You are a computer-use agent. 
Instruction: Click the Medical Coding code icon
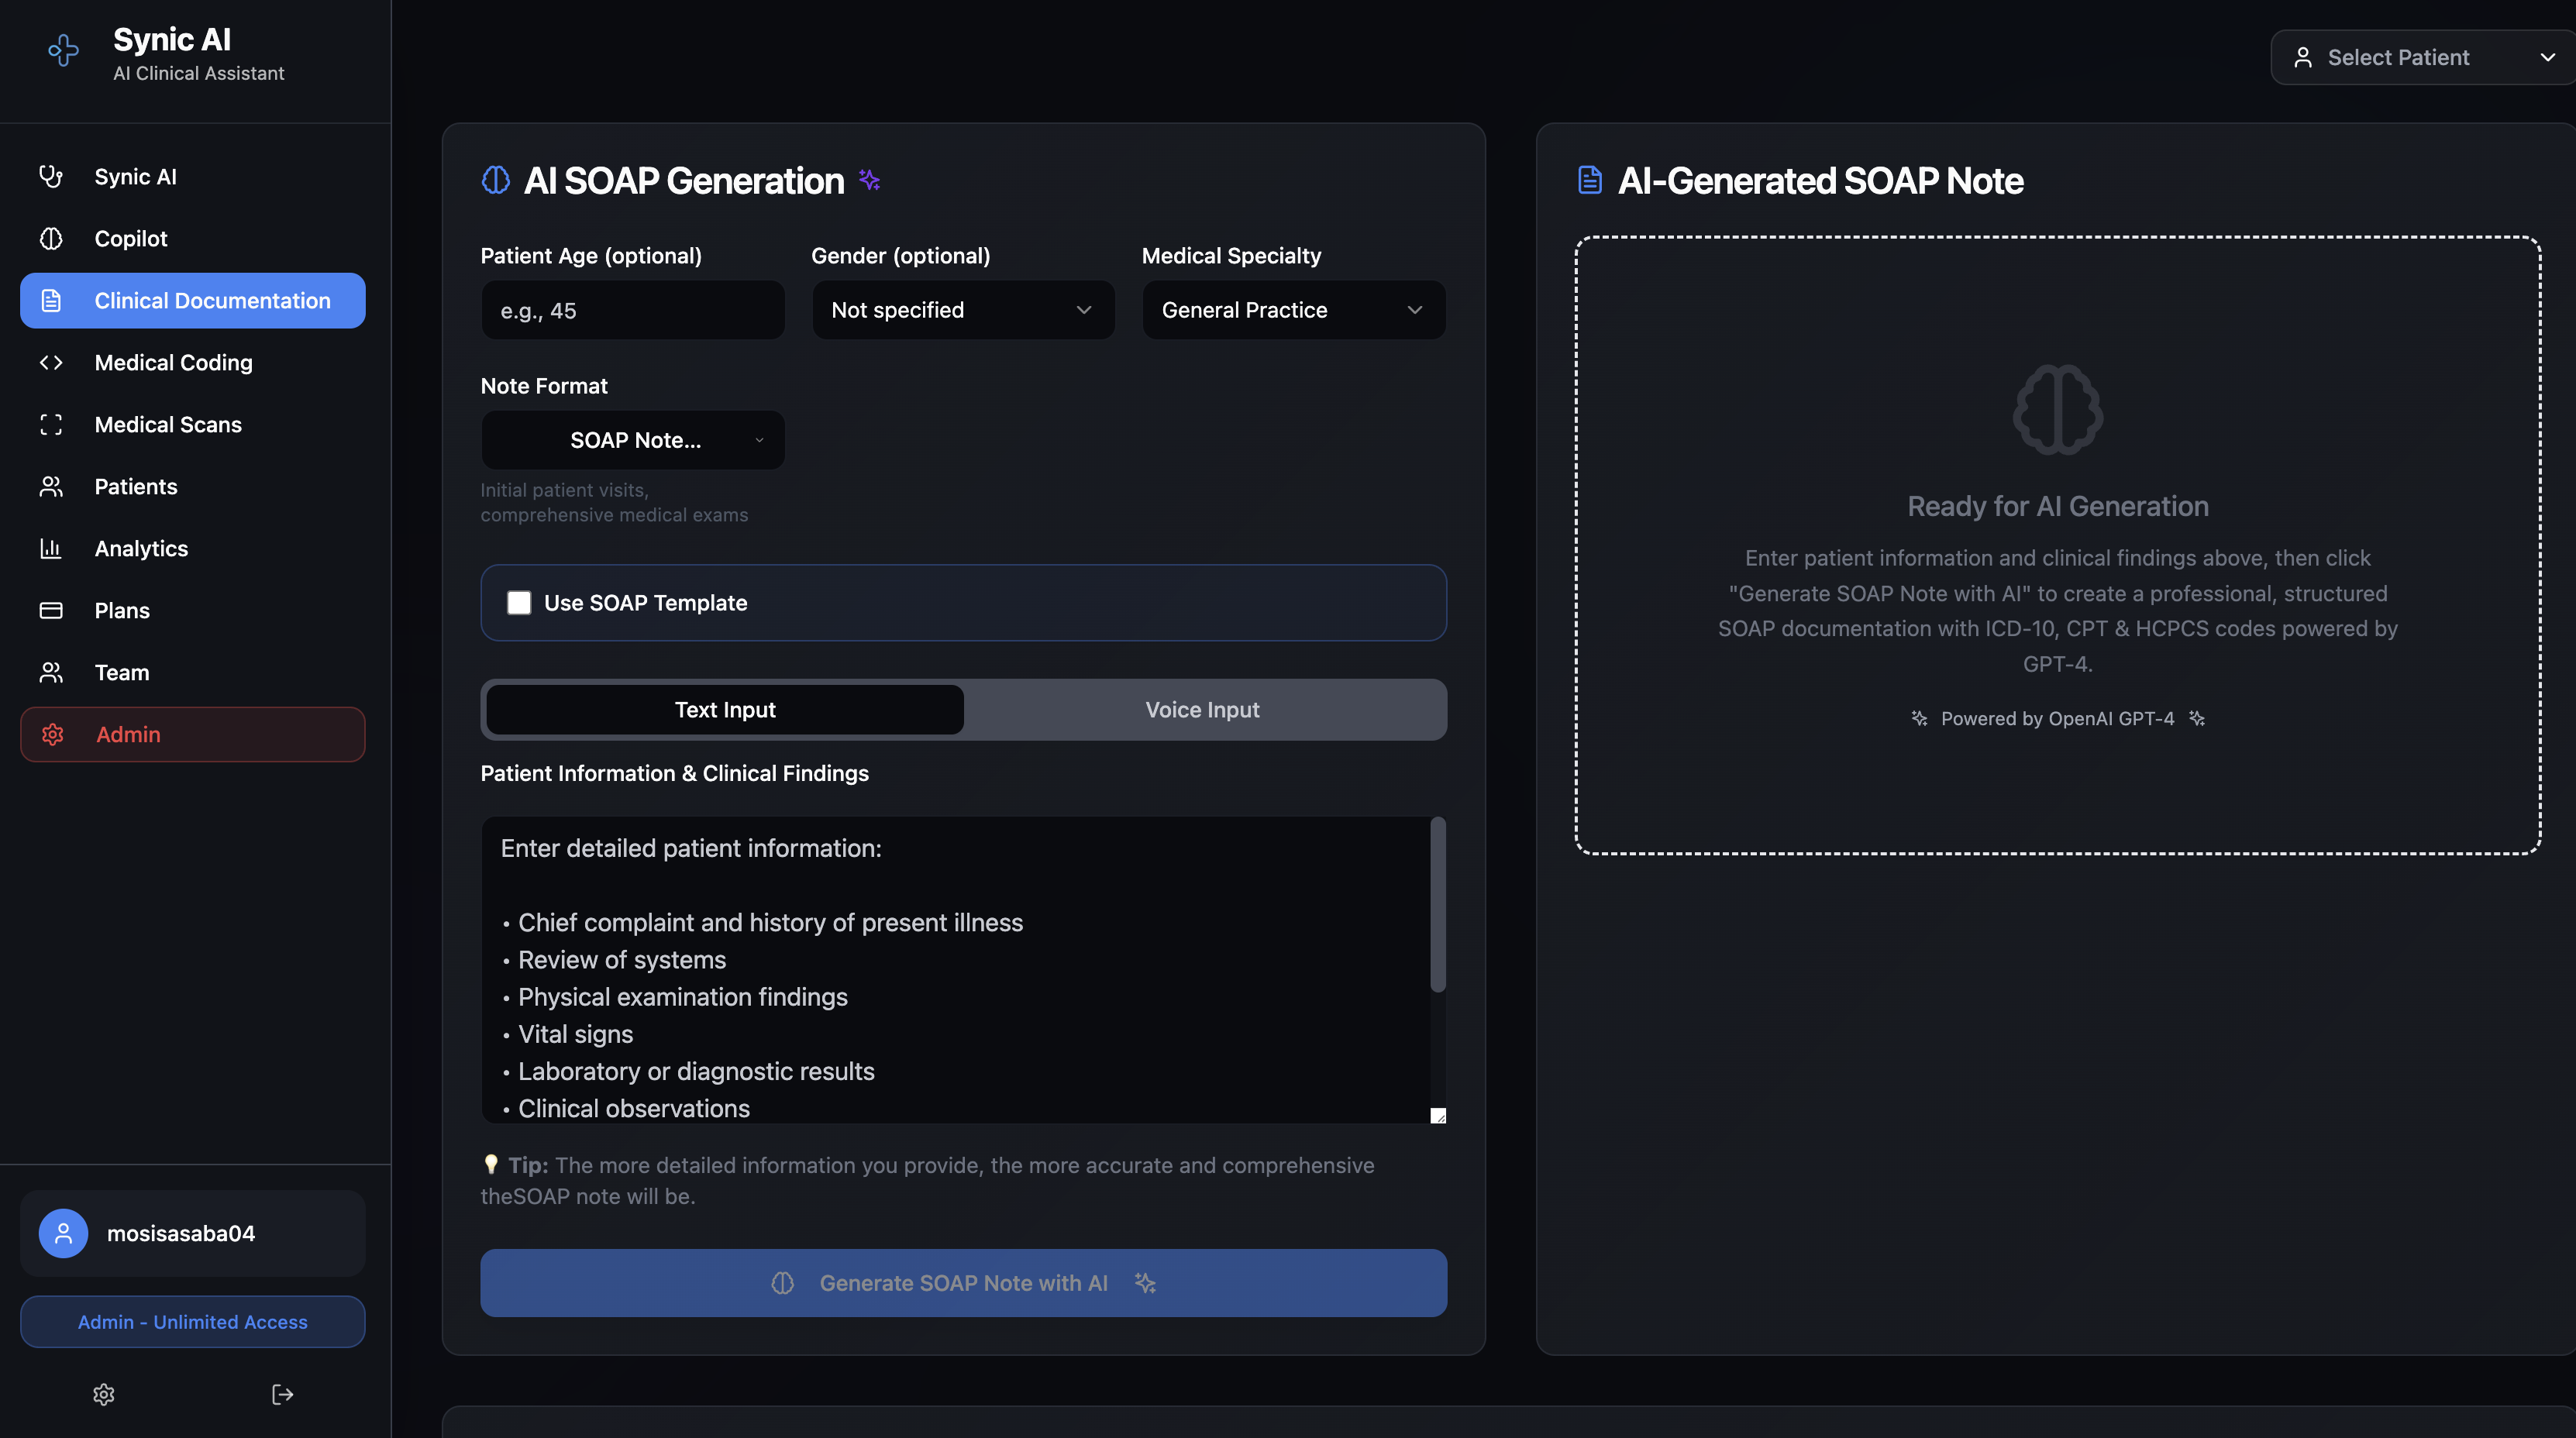51,362
